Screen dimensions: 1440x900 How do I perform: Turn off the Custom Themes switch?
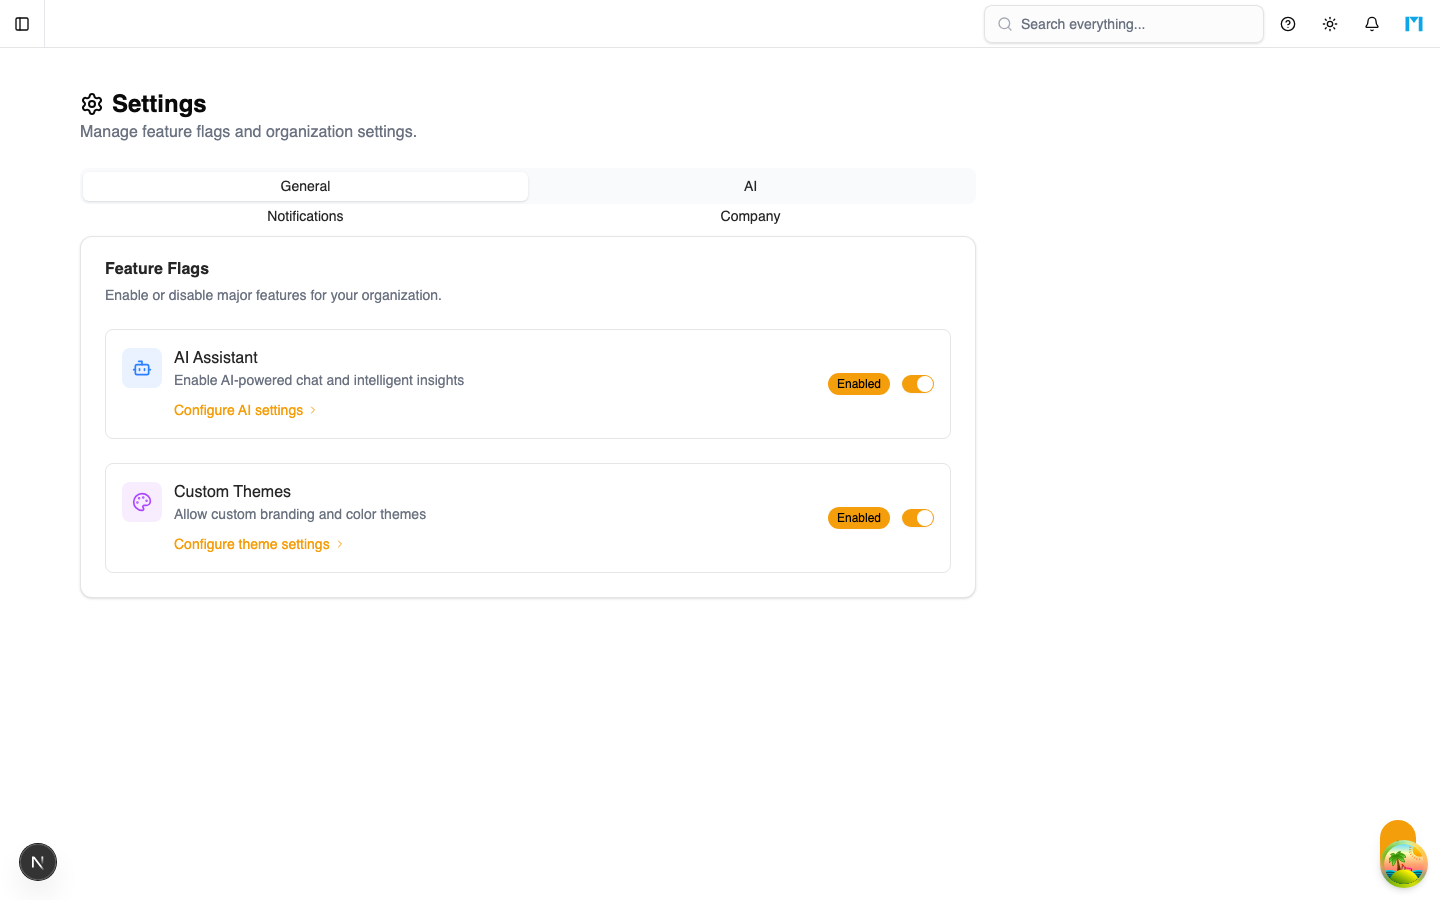coord(918,518)
